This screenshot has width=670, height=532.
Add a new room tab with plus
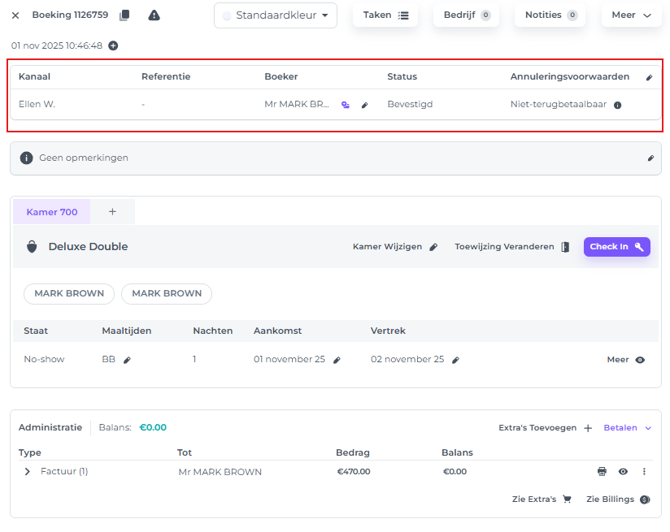pyautogui.click(x=113, y=212)
